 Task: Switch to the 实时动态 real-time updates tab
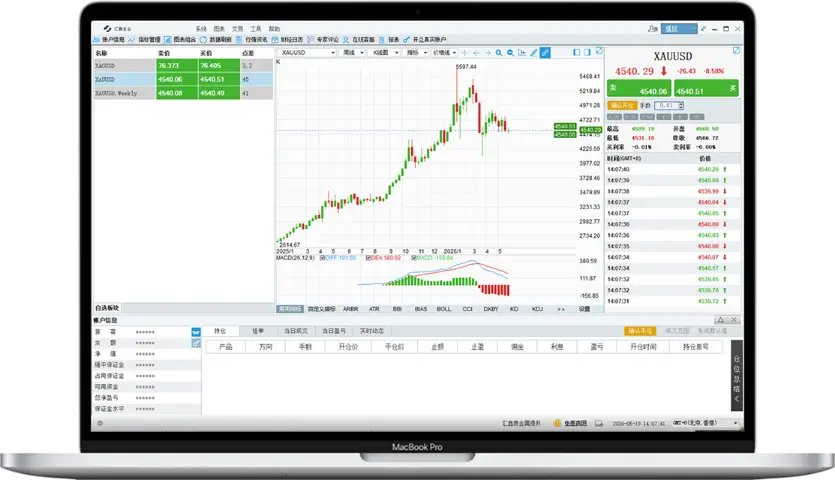(372, 331)
